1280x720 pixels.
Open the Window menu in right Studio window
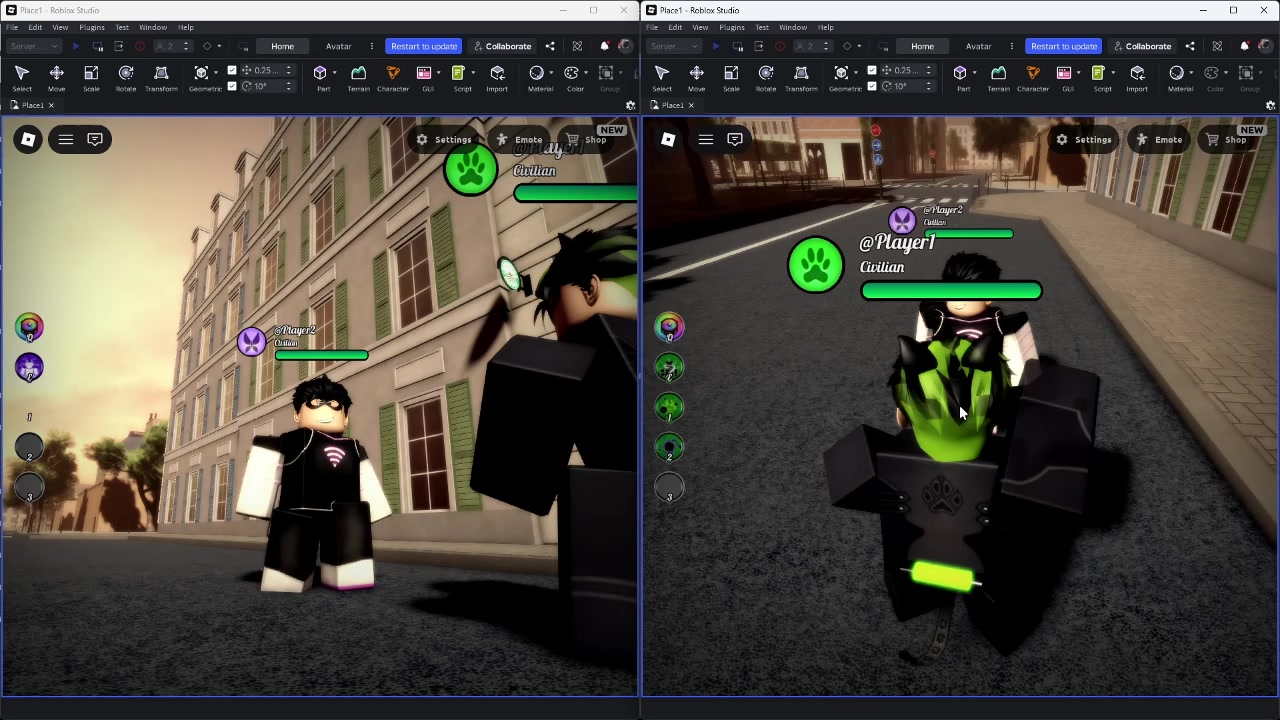(793, 27)
